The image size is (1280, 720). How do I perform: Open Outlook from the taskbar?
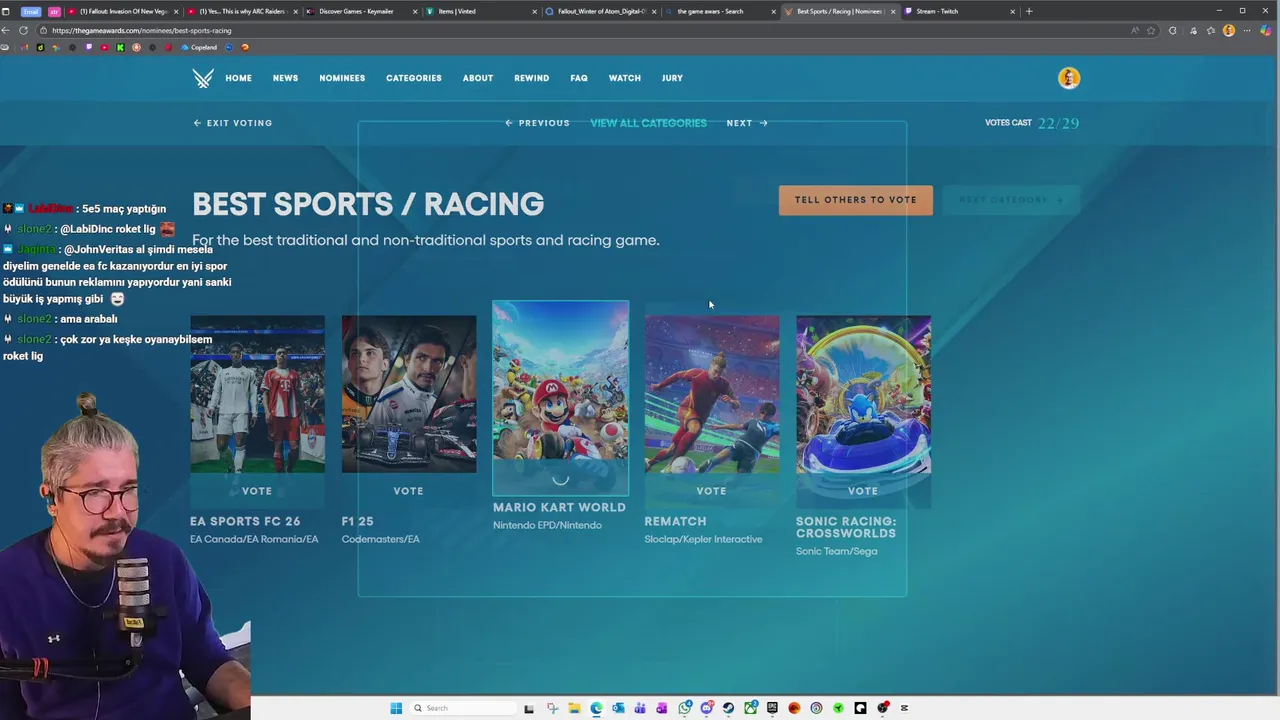(618, 708)
